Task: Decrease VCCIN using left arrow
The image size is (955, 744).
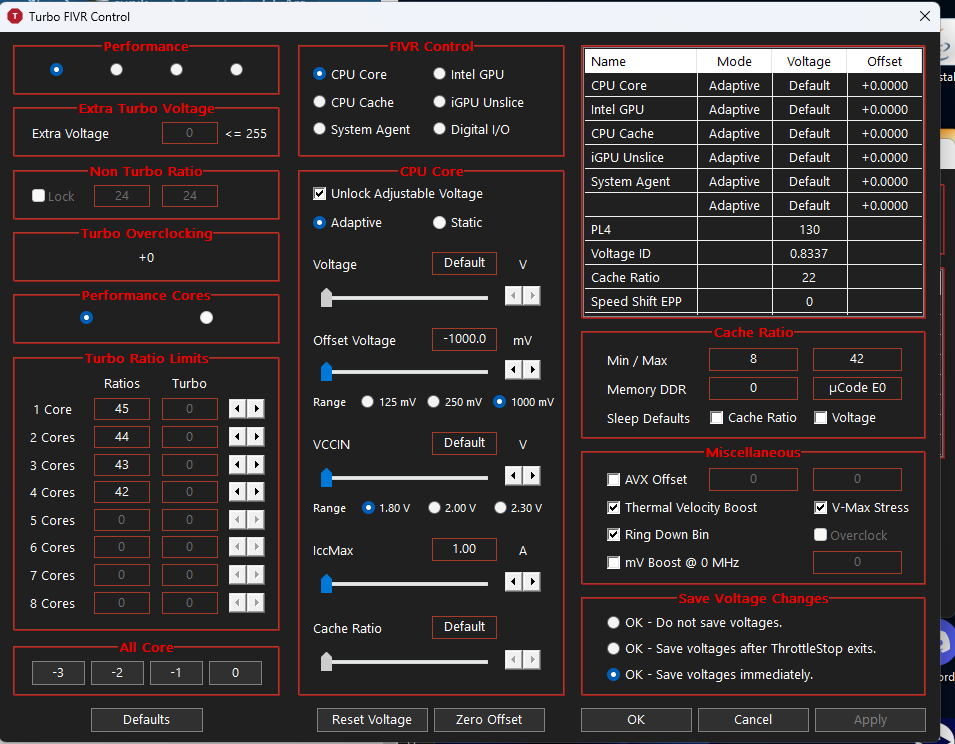Action: click(x=513, y=476)
